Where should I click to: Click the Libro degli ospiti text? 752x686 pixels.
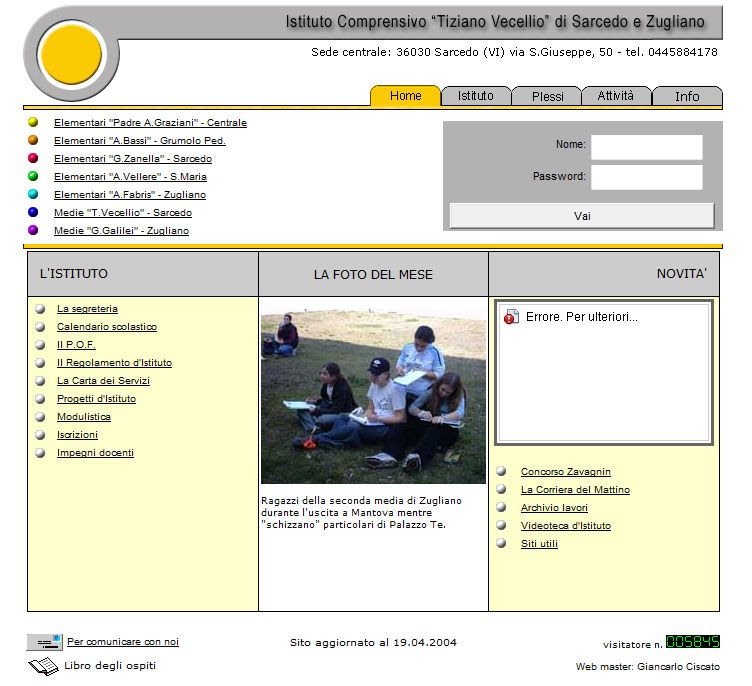110,665
